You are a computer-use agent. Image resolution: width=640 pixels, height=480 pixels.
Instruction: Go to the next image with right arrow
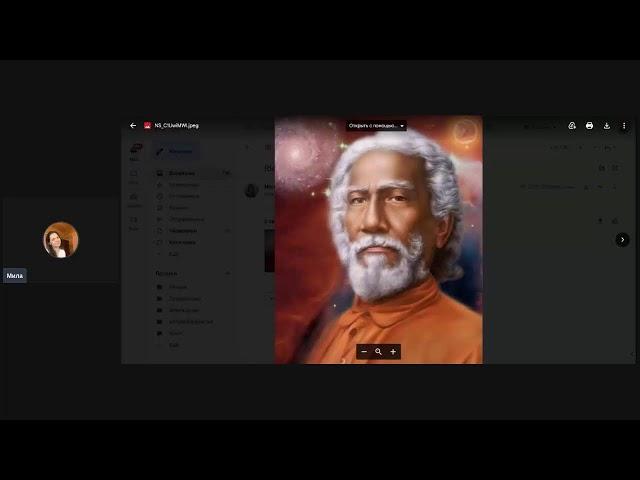[622, 240]
